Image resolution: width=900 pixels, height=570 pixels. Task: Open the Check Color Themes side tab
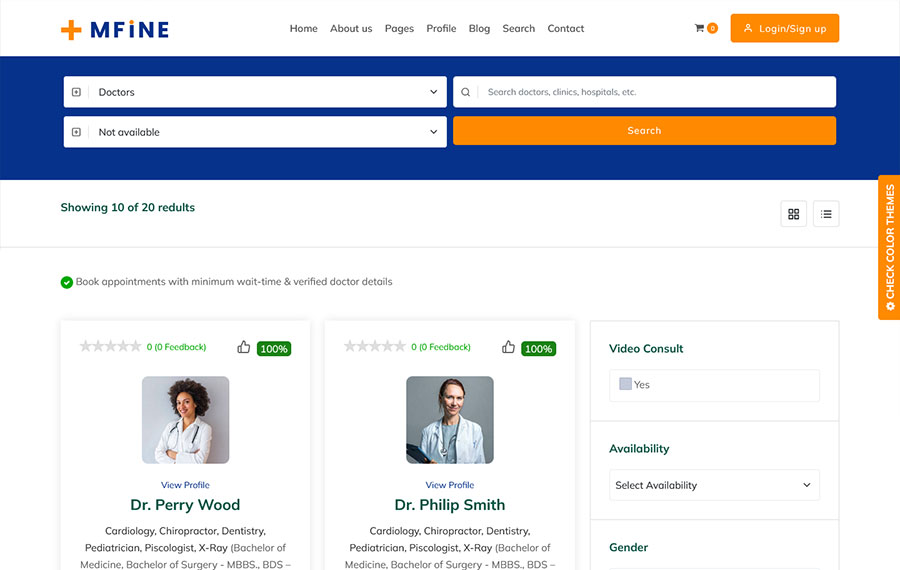click(889, 247)
